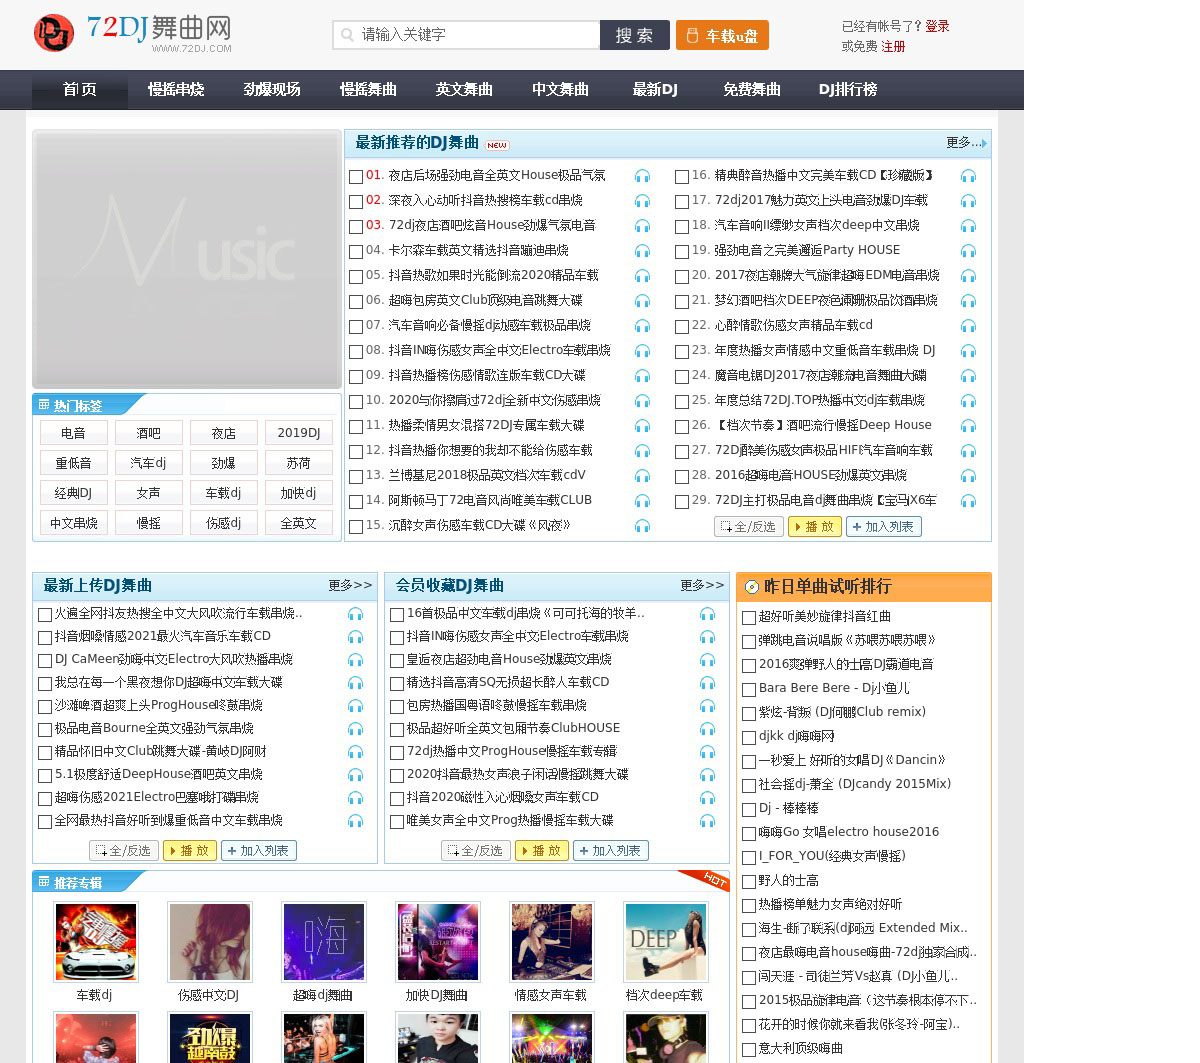Open the 英文舞曲 navigation menu item
The width and height of the screenshot is (1200, 1063).
tap(464, 90)
